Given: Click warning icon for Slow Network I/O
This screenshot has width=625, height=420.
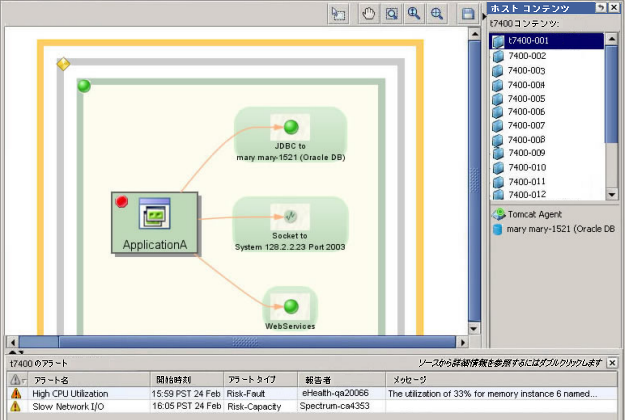Looking at the screenshot, I should [16, 406].
